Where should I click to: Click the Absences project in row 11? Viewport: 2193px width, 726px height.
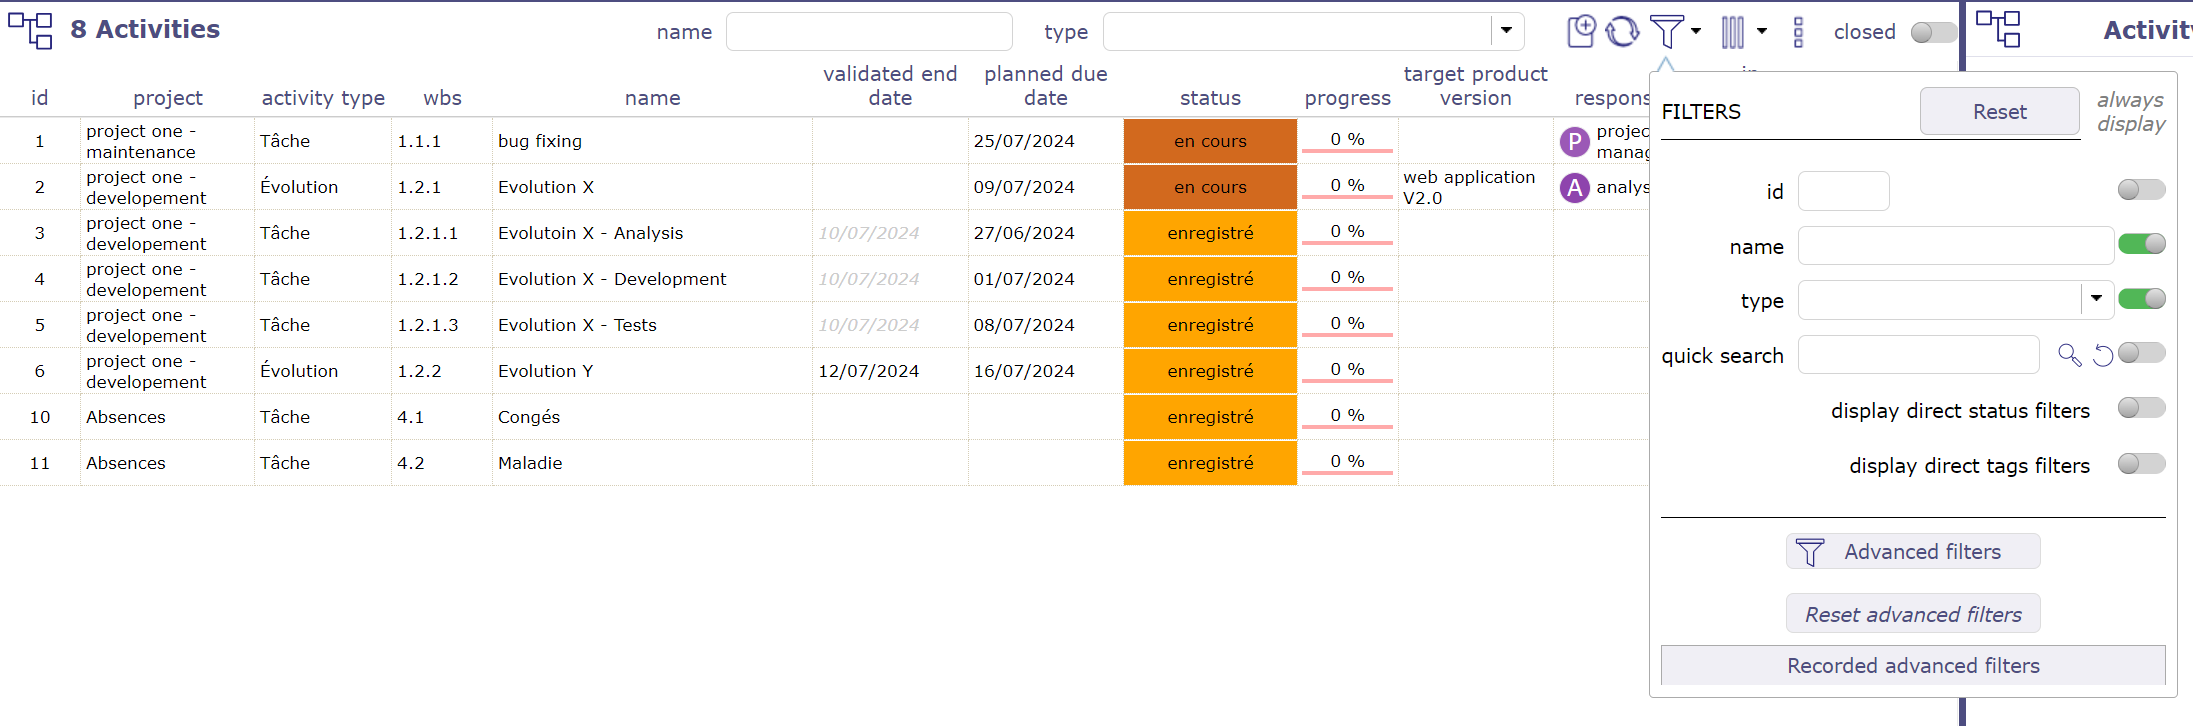tap(126, 463)
